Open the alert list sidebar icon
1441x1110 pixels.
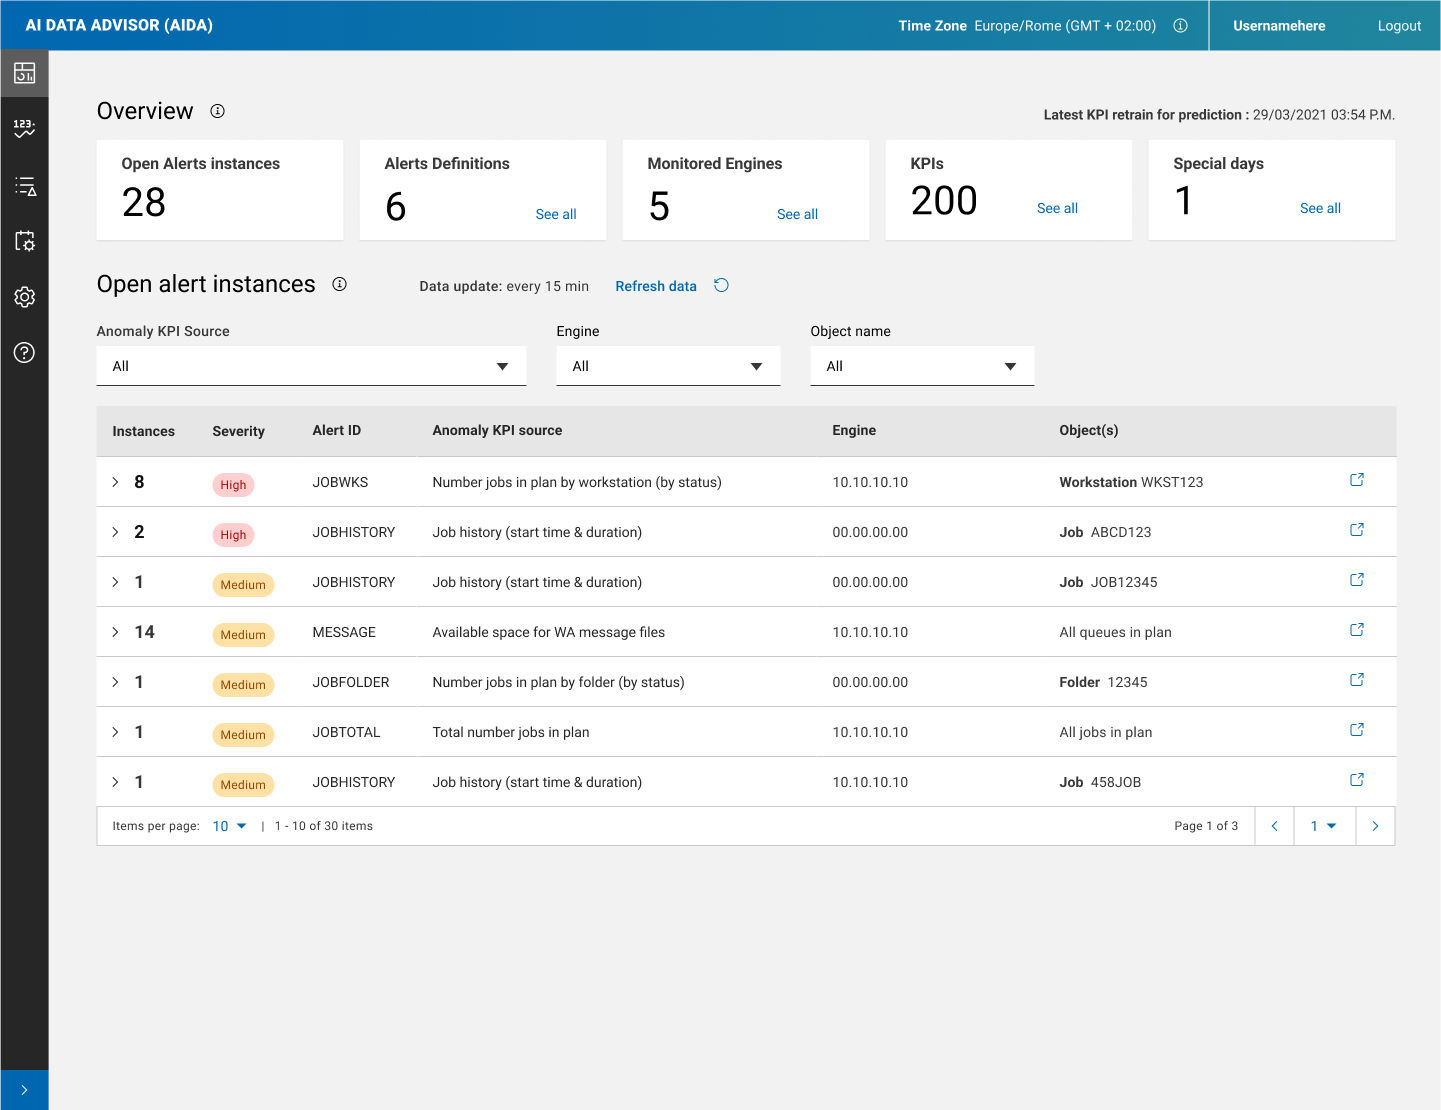coord(24,186)
